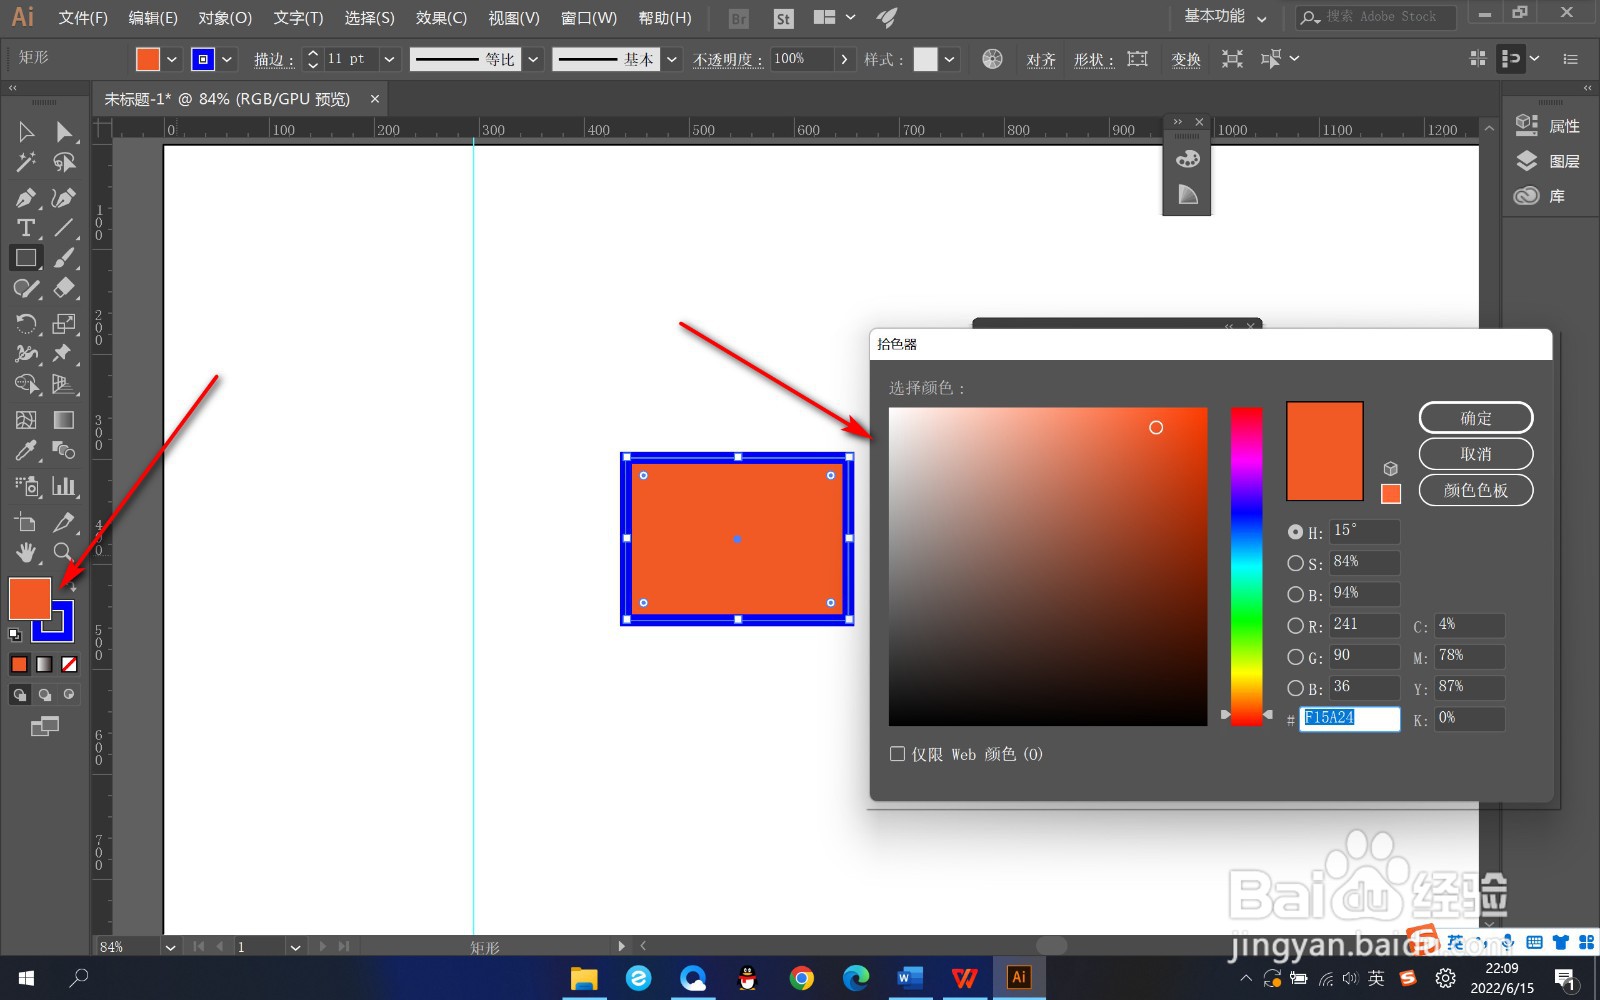Choose the Scale tool
The image size is (1600, 1000).
(64, 323)
